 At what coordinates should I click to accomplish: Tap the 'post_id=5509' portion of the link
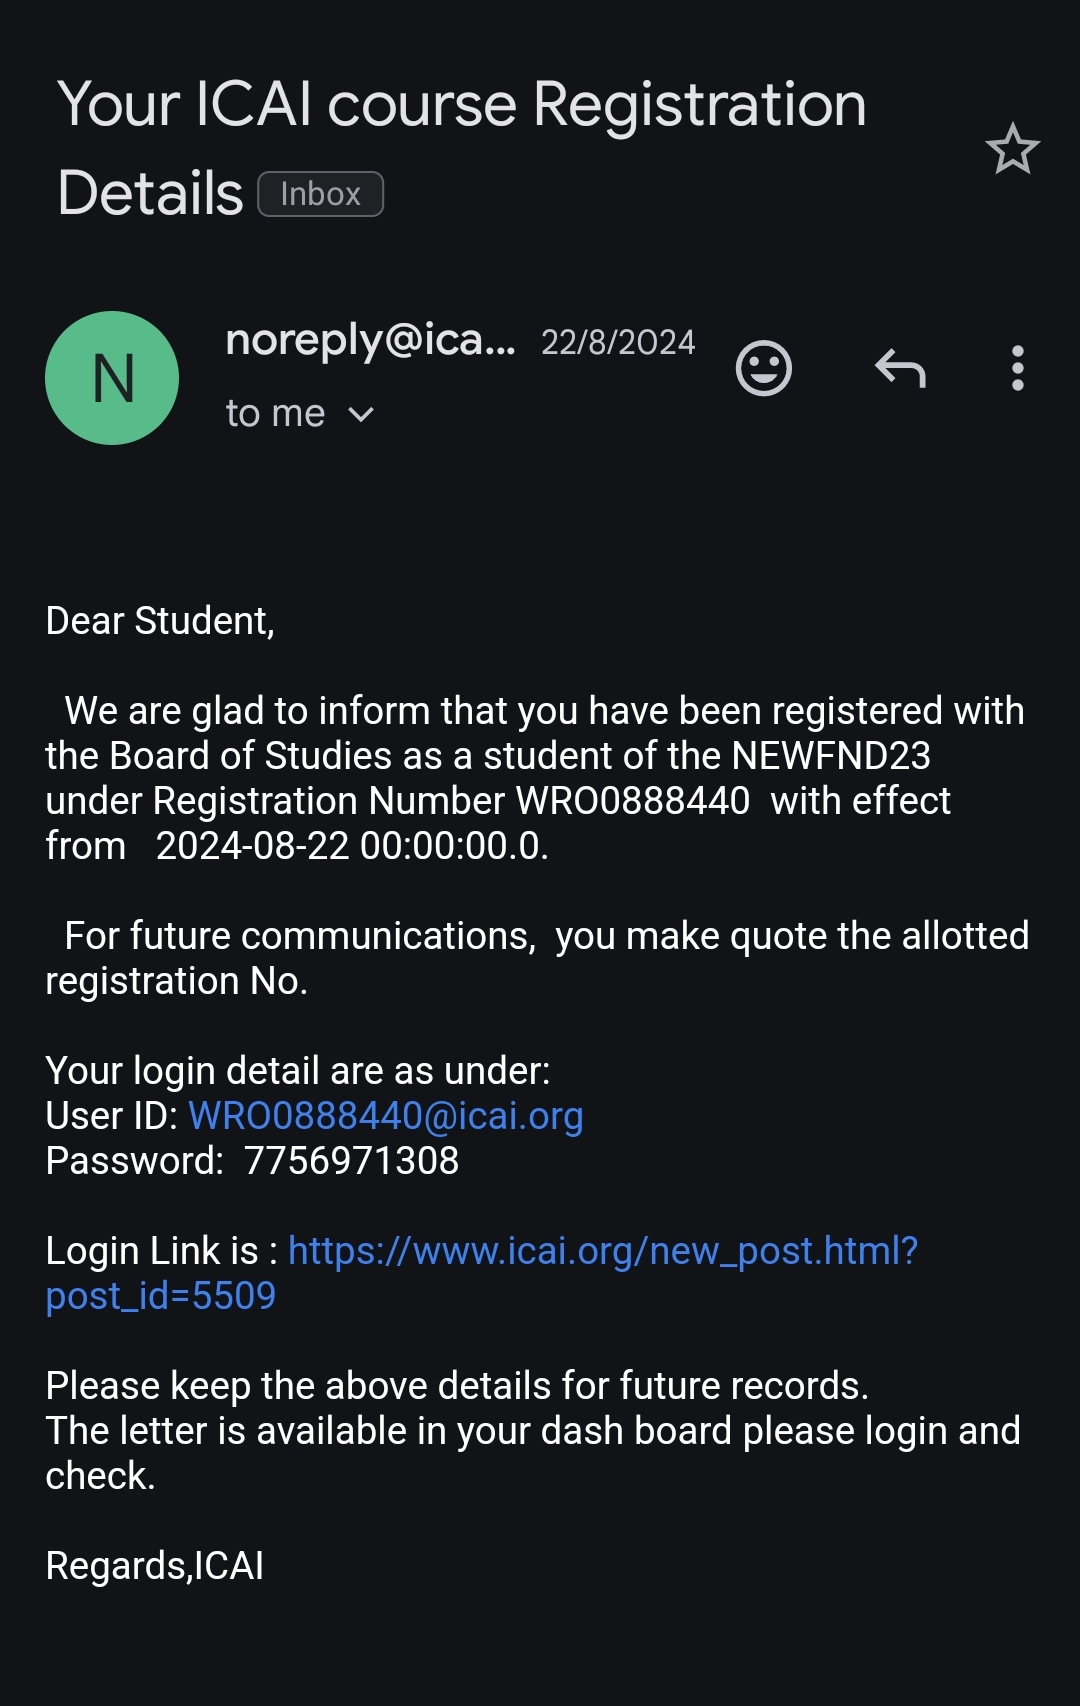point(161,1296)
